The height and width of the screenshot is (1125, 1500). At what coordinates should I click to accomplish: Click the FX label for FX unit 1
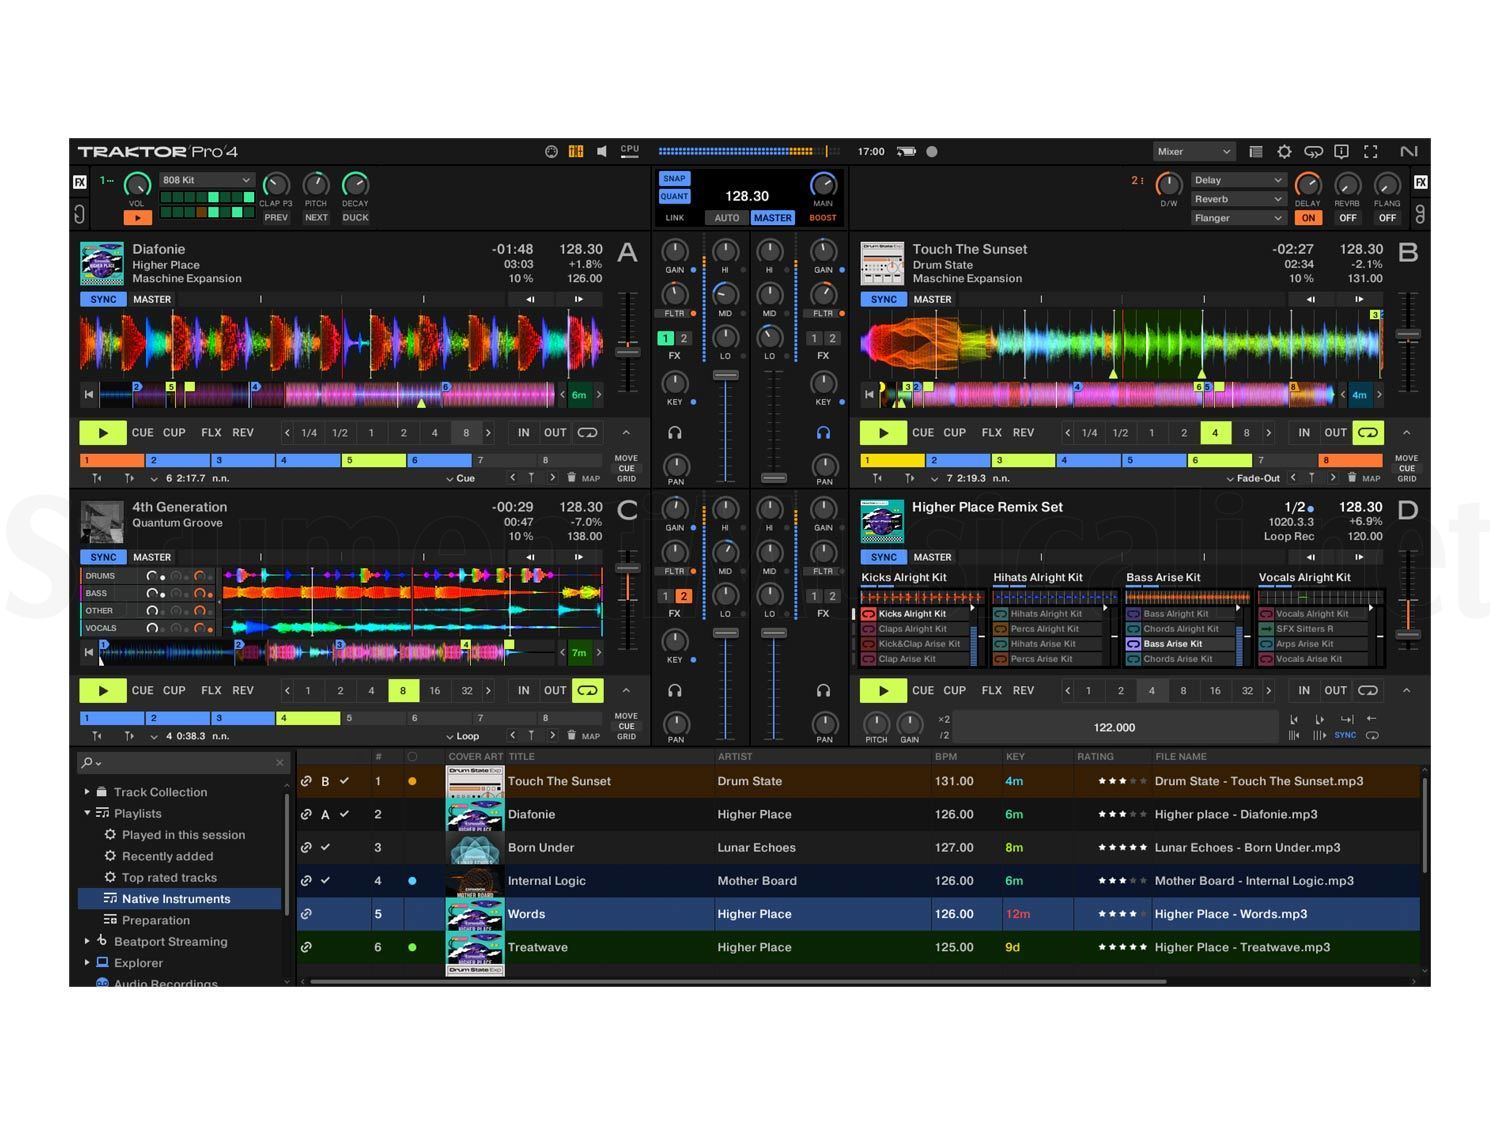tap(79, 182)
